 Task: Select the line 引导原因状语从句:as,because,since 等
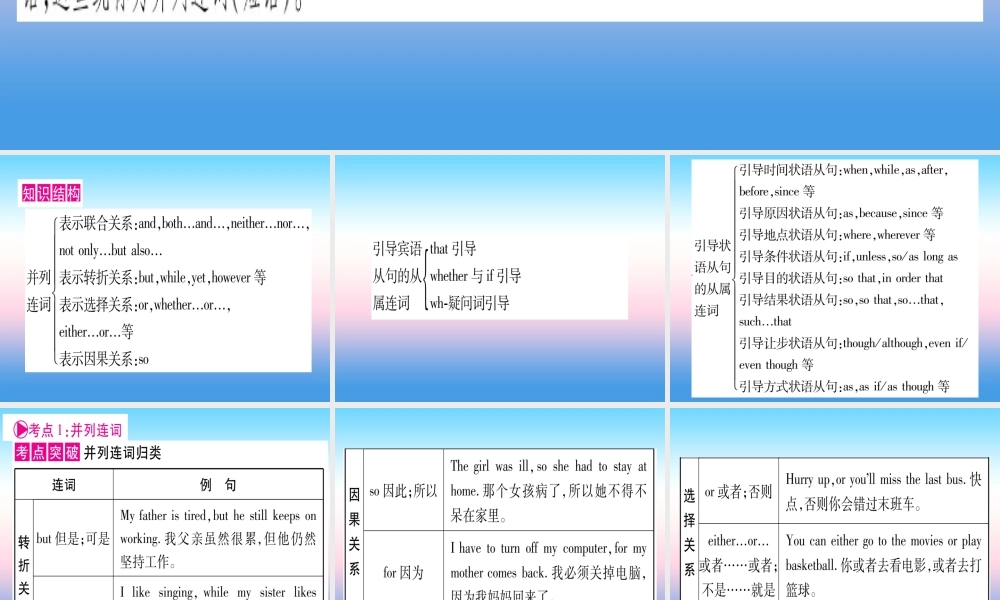tap(841, 213)
